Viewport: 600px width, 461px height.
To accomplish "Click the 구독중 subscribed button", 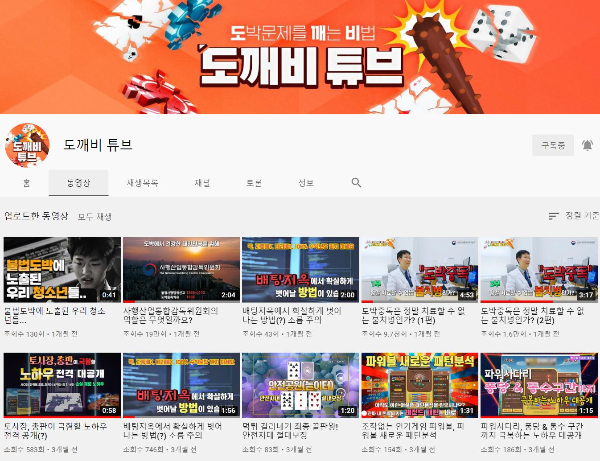I will coord(553,145).
